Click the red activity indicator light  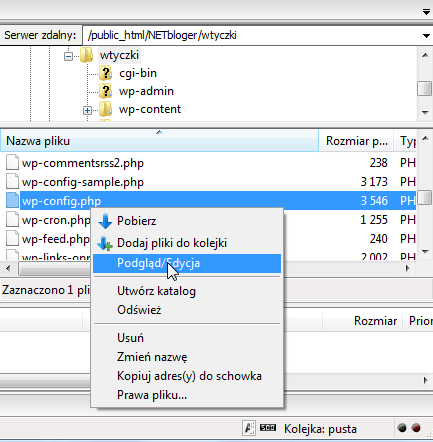[x=416, y=428]
